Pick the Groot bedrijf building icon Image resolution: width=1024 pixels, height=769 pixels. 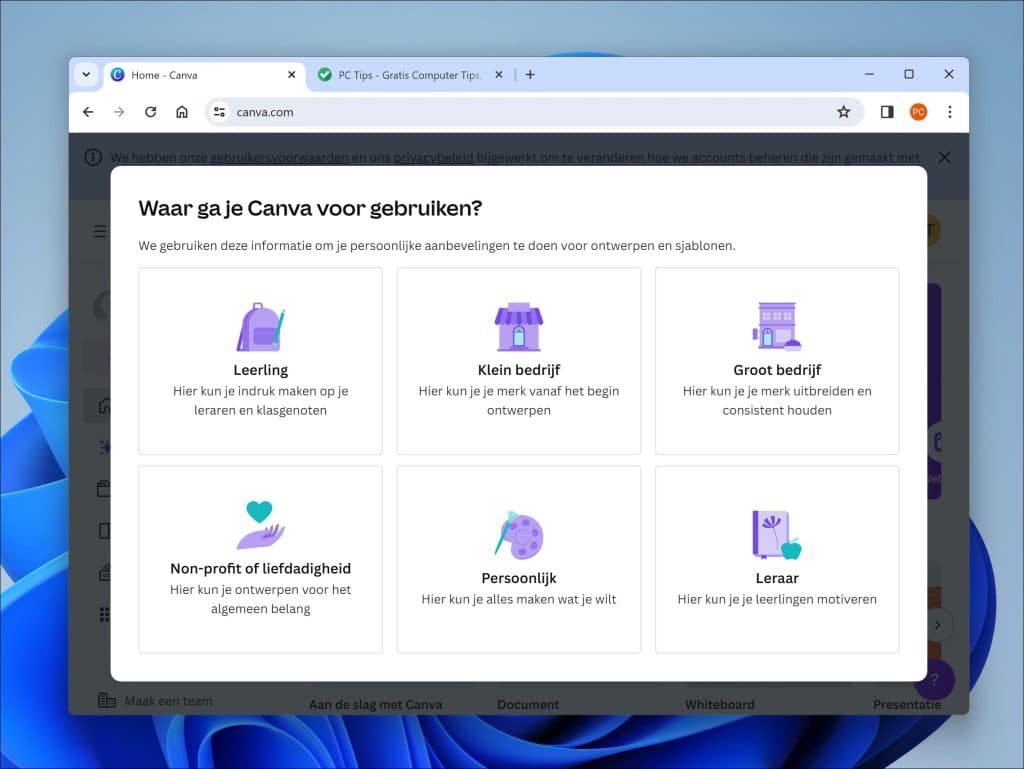coord(777,327)
